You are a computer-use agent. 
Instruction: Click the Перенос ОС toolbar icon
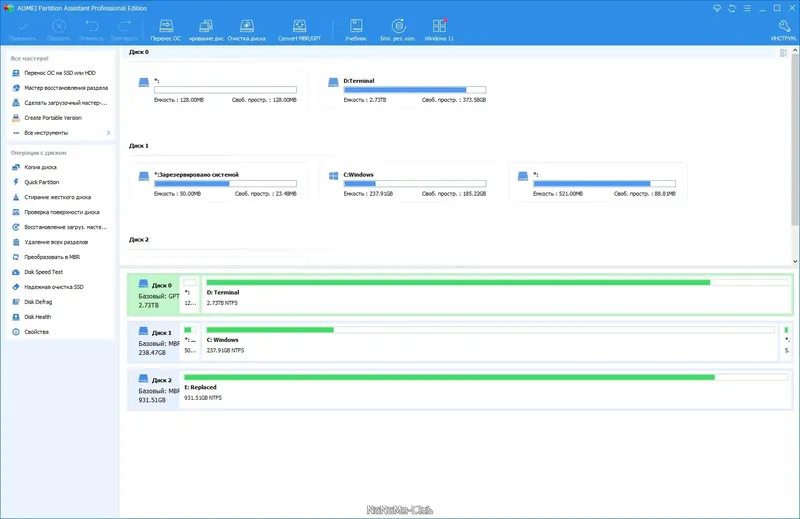(166, 30)
